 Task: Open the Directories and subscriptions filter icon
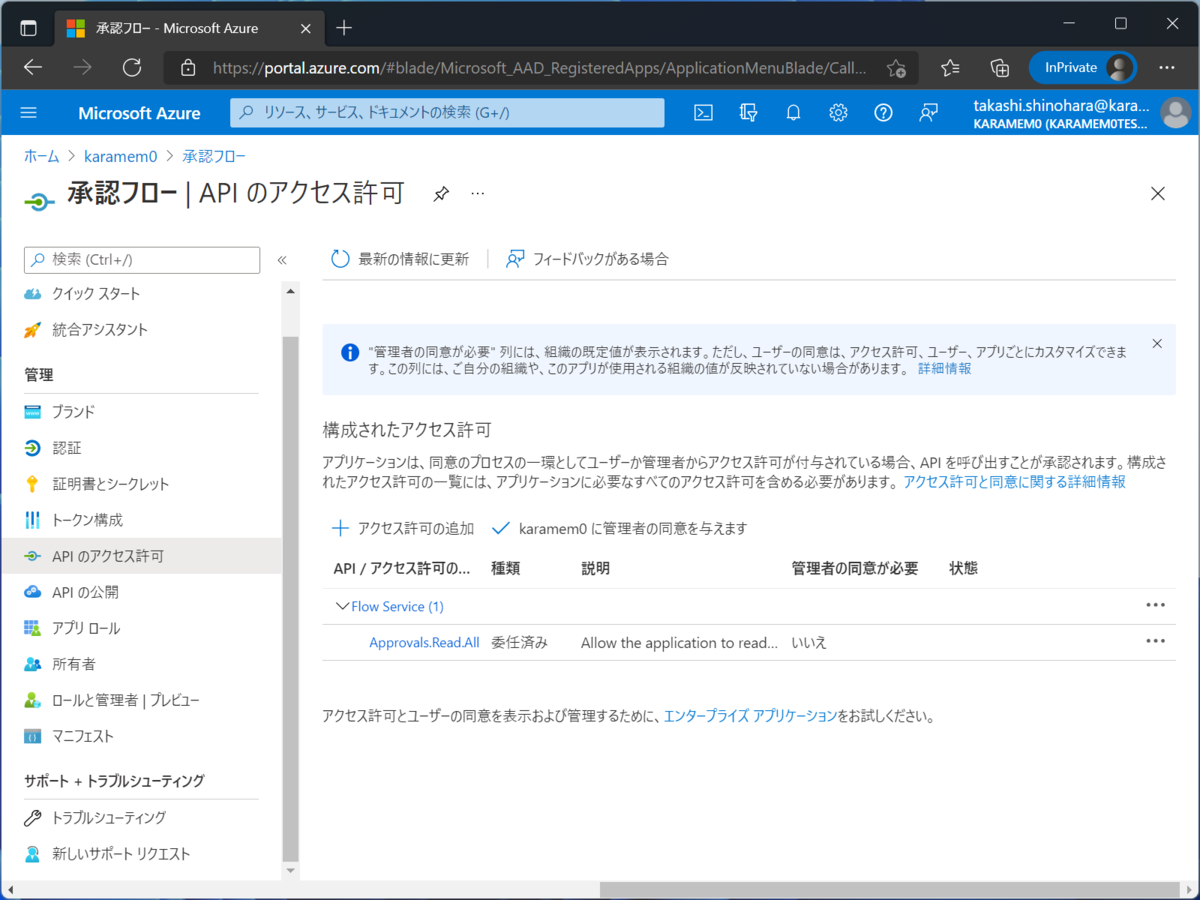click(x=749, y=113)
